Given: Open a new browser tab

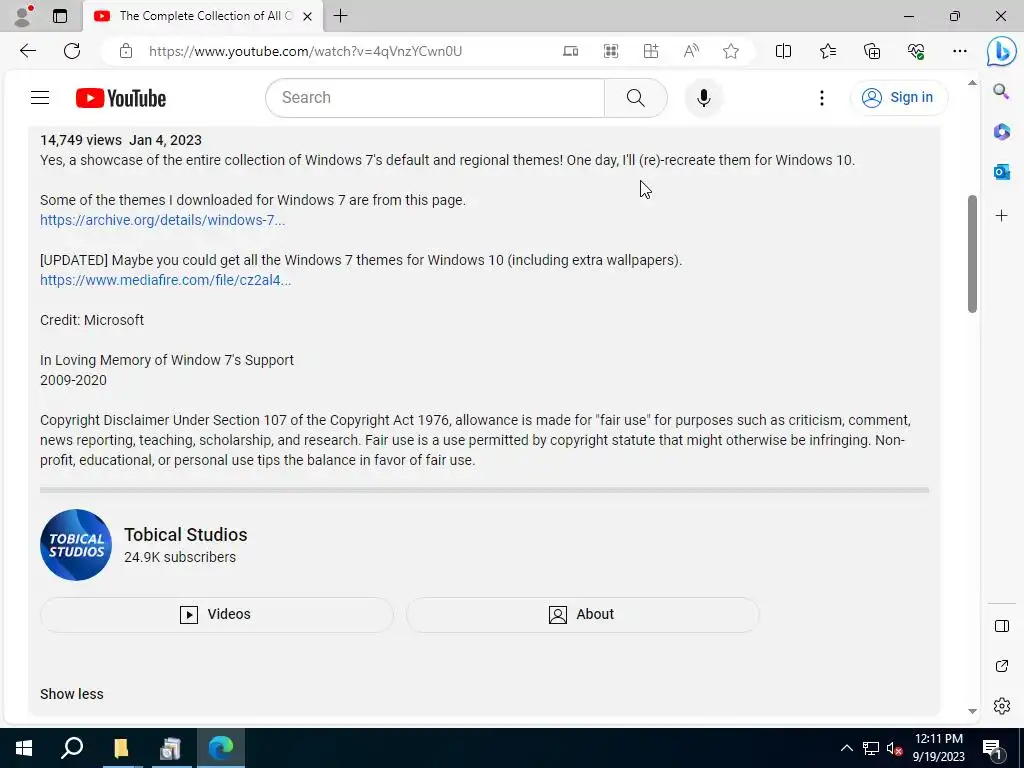Looking at the screenshot, I should pyautogui.click(x=340, y=16).
